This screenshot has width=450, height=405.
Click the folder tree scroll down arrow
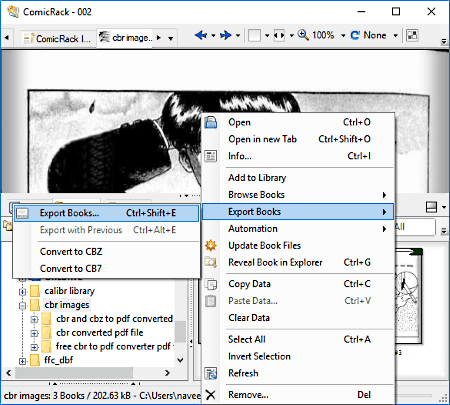coord(180,360)
